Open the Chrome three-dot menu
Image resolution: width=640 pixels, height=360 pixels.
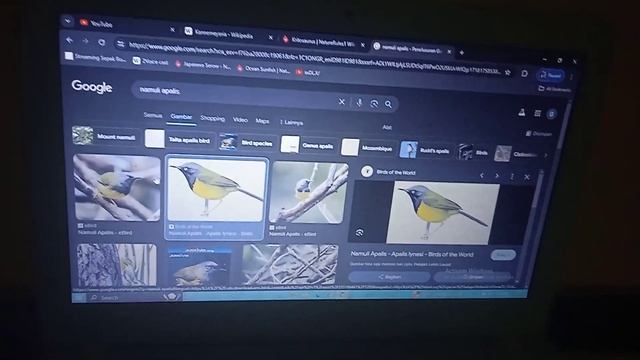(x=572, y=76)
